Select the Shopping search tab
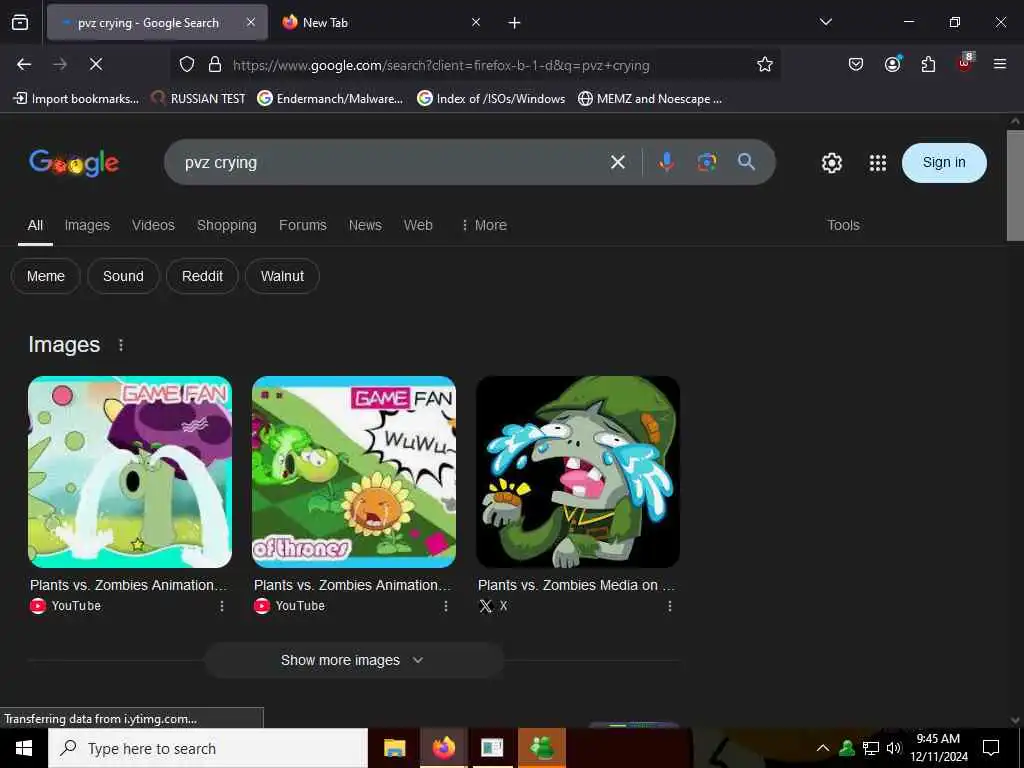 pos(227,225)
